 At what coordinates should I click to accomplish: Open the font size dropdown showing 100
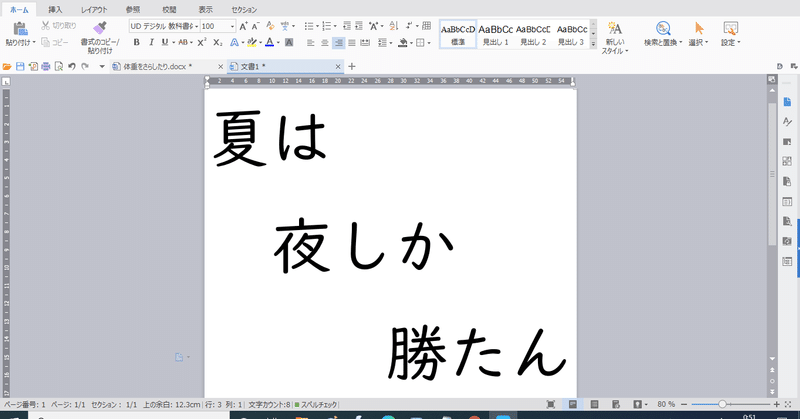pos(233,26)
